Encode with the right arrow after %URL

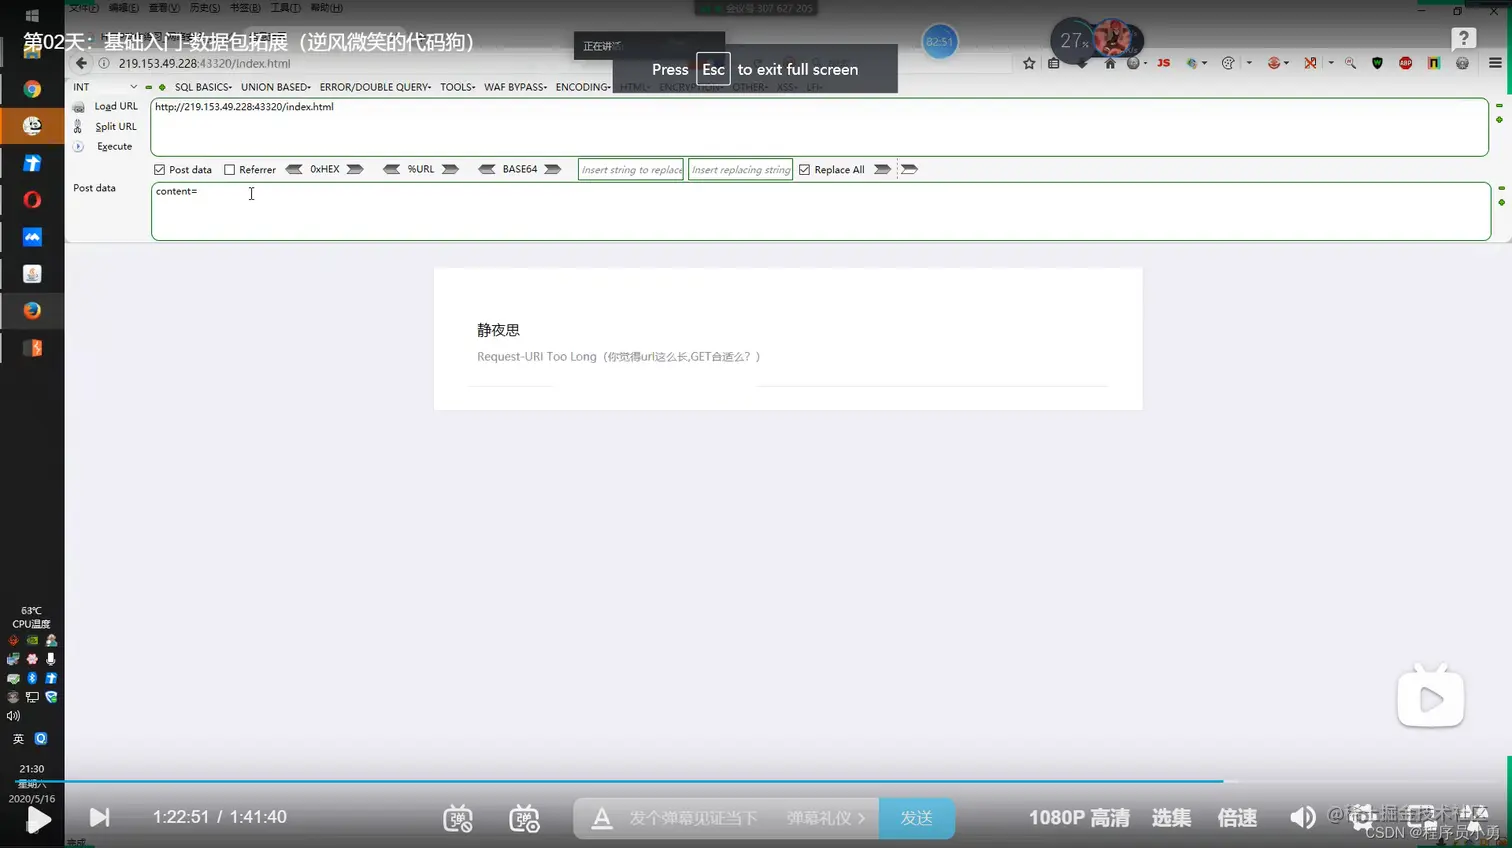click(x=450, y=169)
